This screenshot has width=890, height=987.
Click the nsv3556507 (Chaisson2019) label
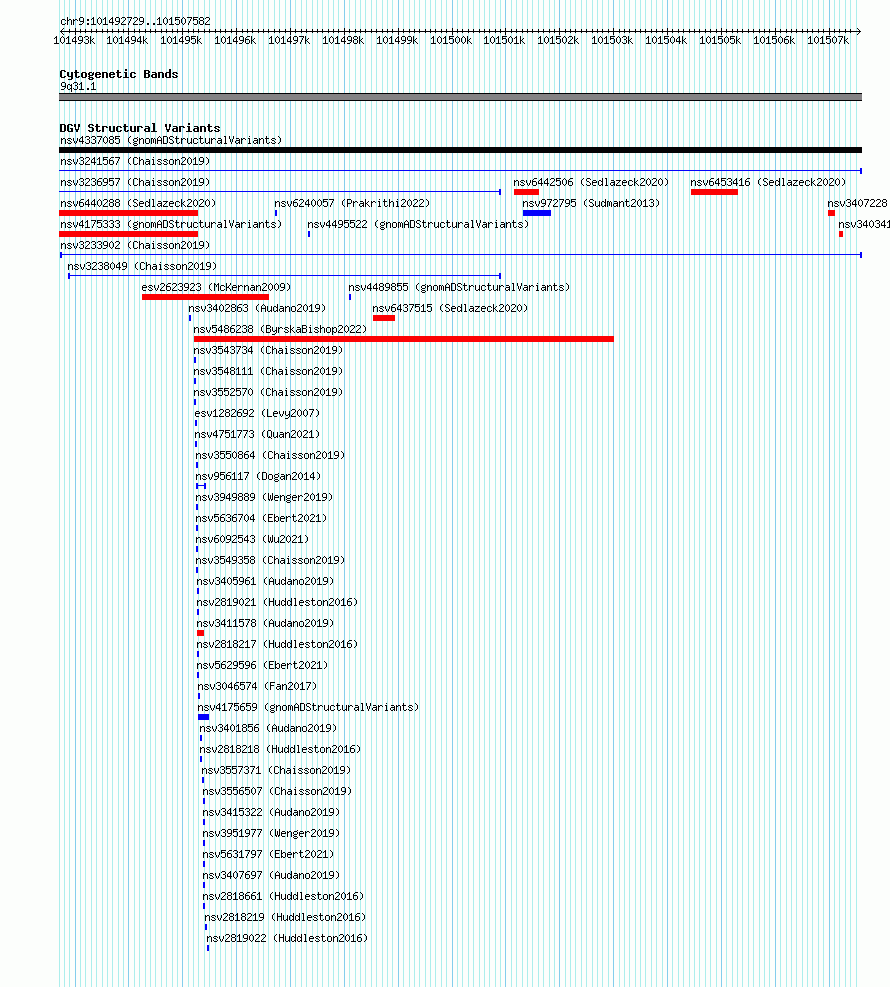pos(277,791)
